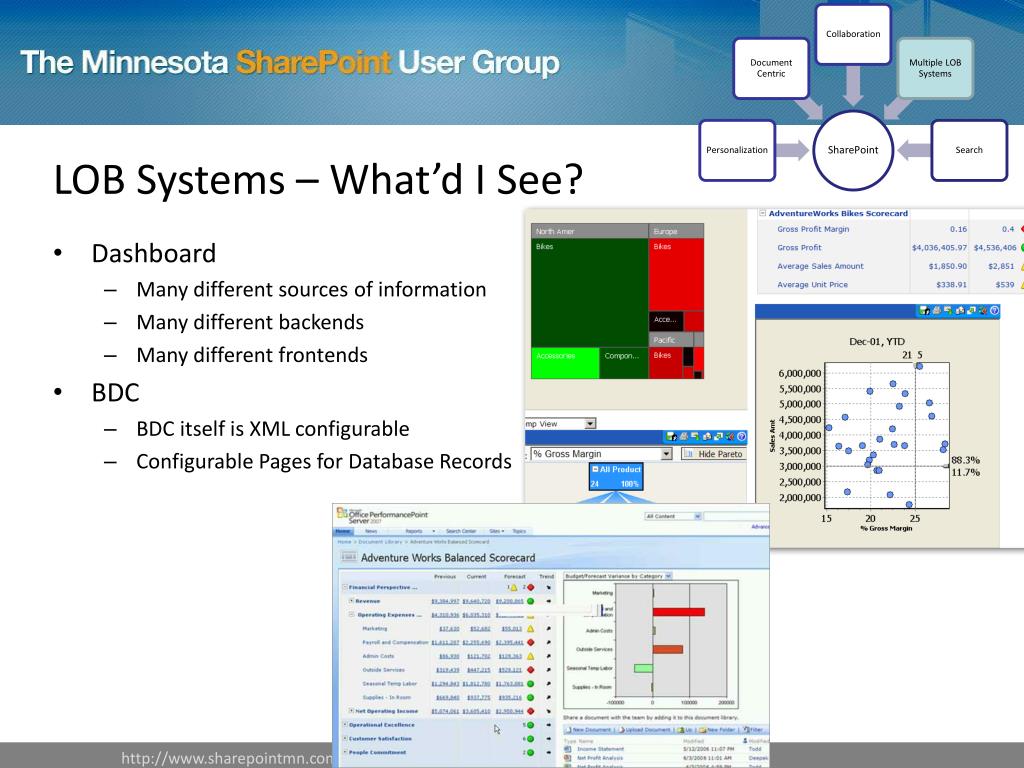Viewport: 1024px width, 768px height.
Task: Click the Average Unit Price scorecard link
Action: 812,285
